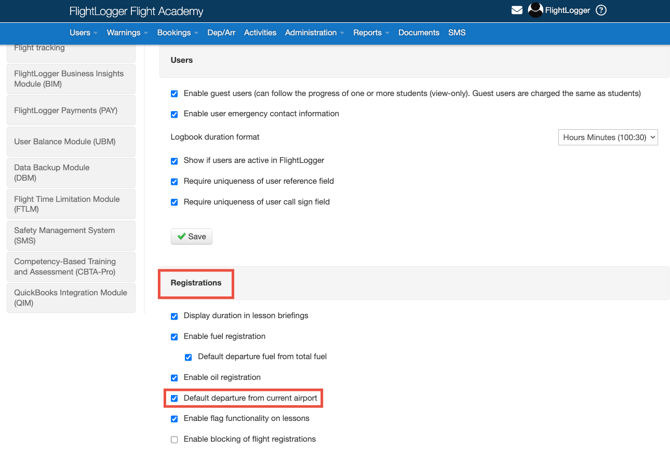Go to the Dep/Arr page
This screenshot has width=670, height=450.
pyautogui.click(x=221, y=33)
